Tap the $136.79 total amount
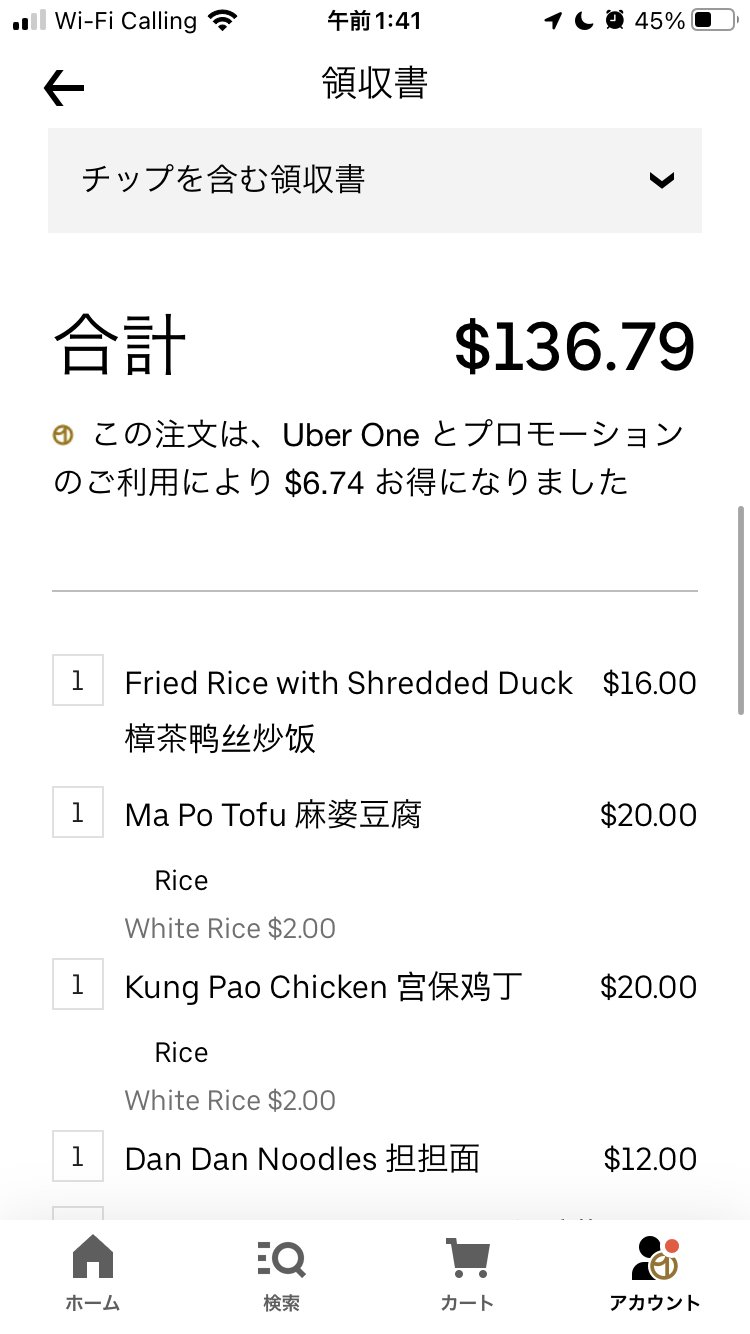750x1334 pixels. point(574,347)
